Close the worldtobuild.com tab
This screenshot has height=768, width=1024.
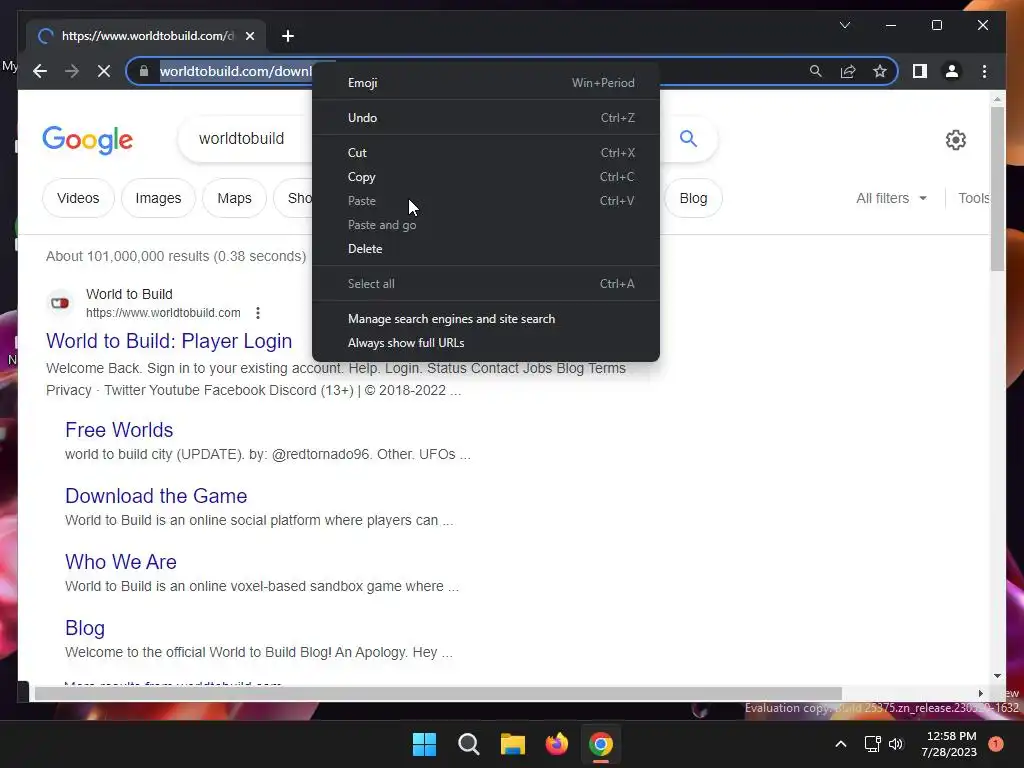[x=249, y=36]
